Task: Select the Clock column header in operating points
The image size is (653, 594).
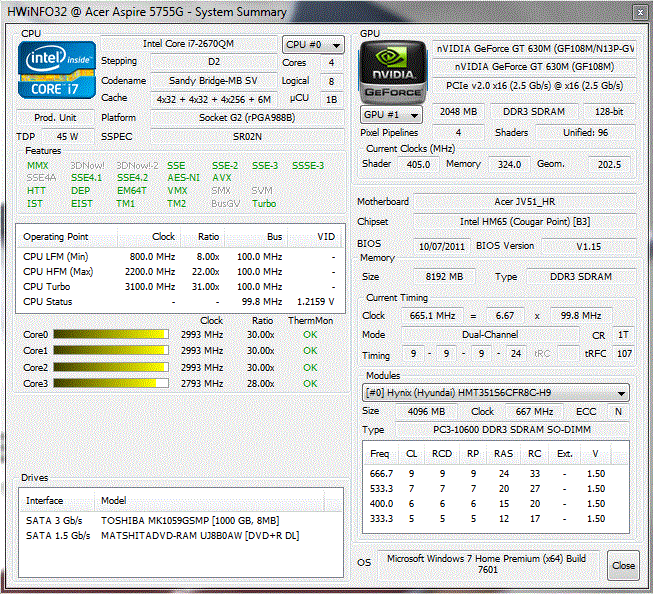Action: point(149,237)
